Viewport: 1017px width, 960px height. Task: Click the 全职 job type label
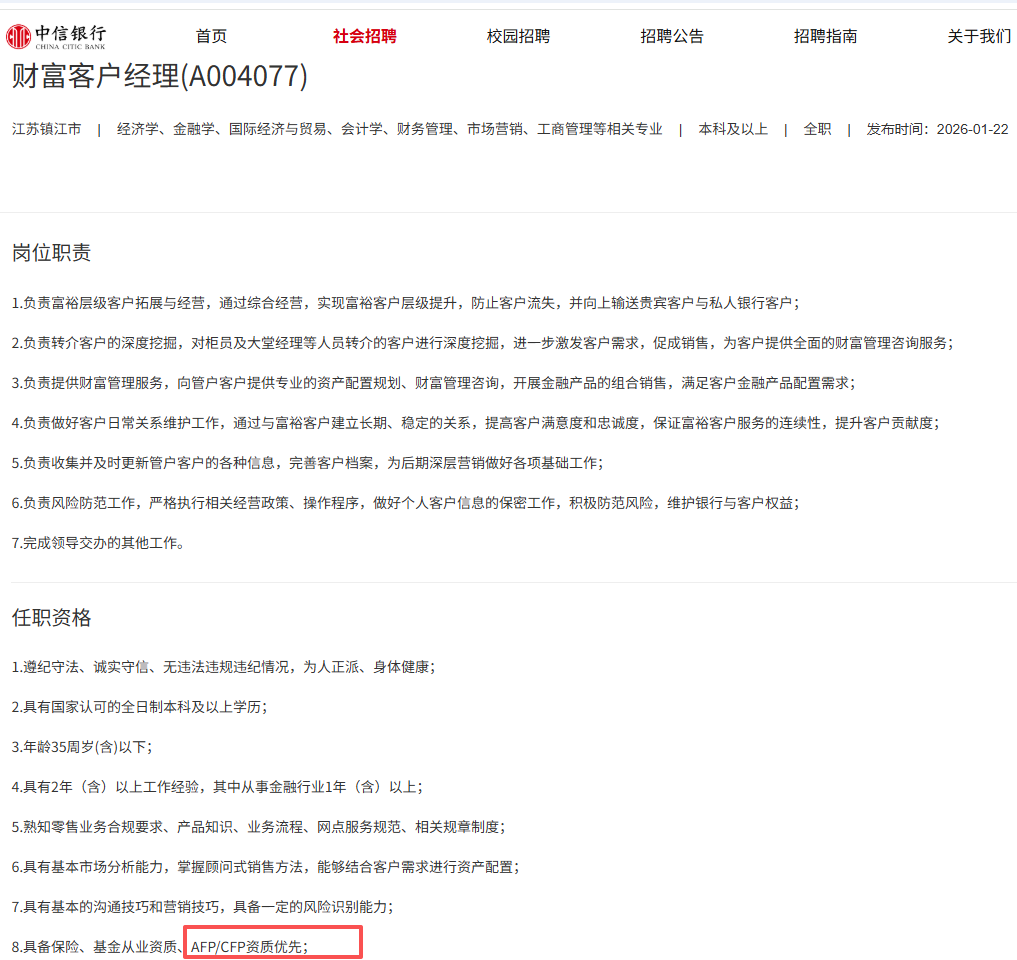[x=817, y=129]
